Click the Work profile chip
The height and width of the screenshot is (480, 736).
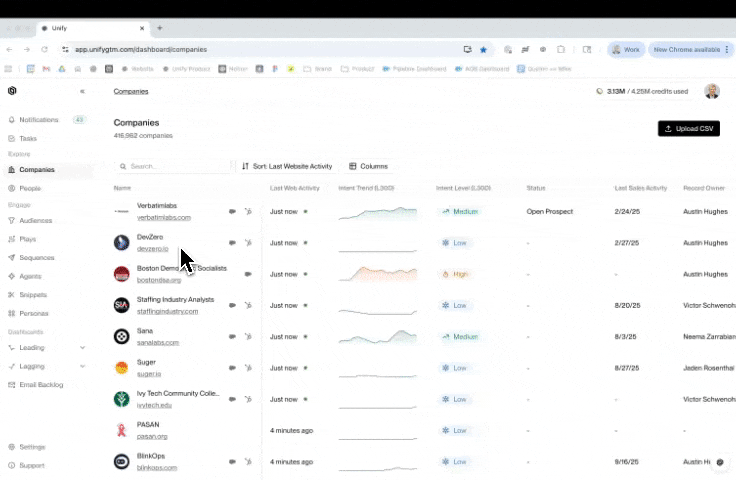point(626,49)
